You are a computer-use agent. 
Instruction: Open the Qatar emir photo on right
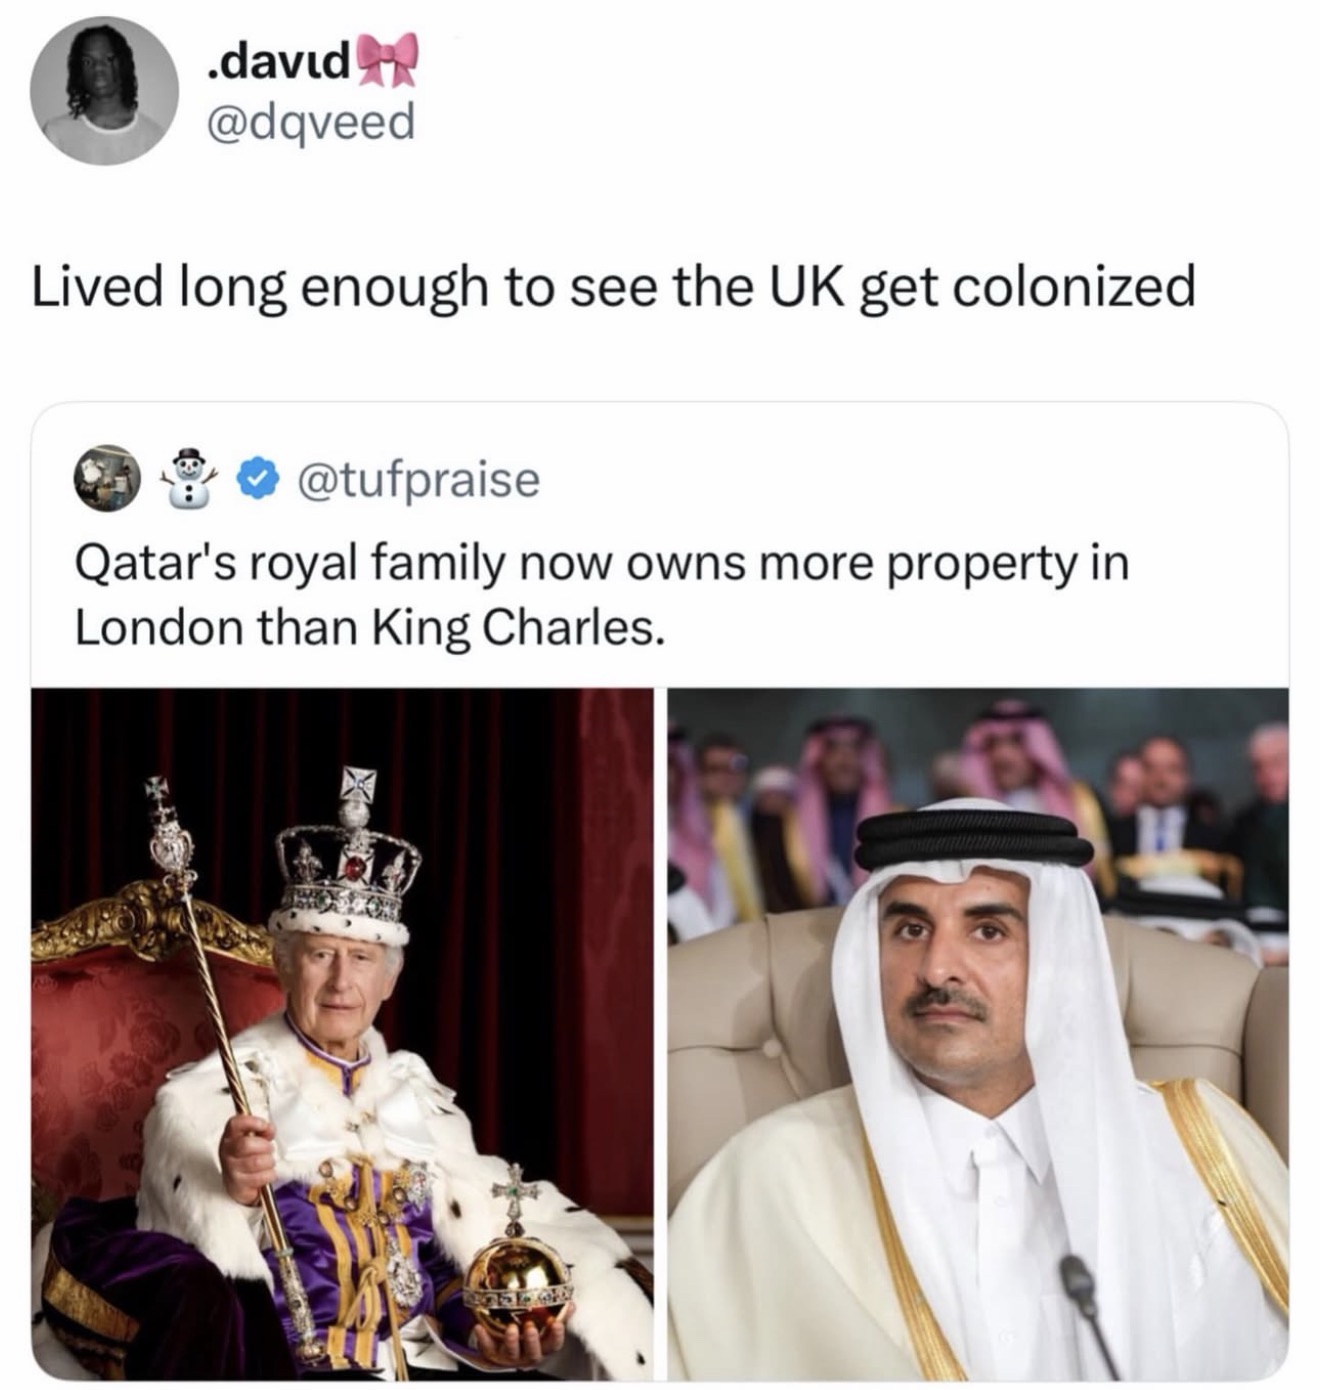tap(978, 1034)
